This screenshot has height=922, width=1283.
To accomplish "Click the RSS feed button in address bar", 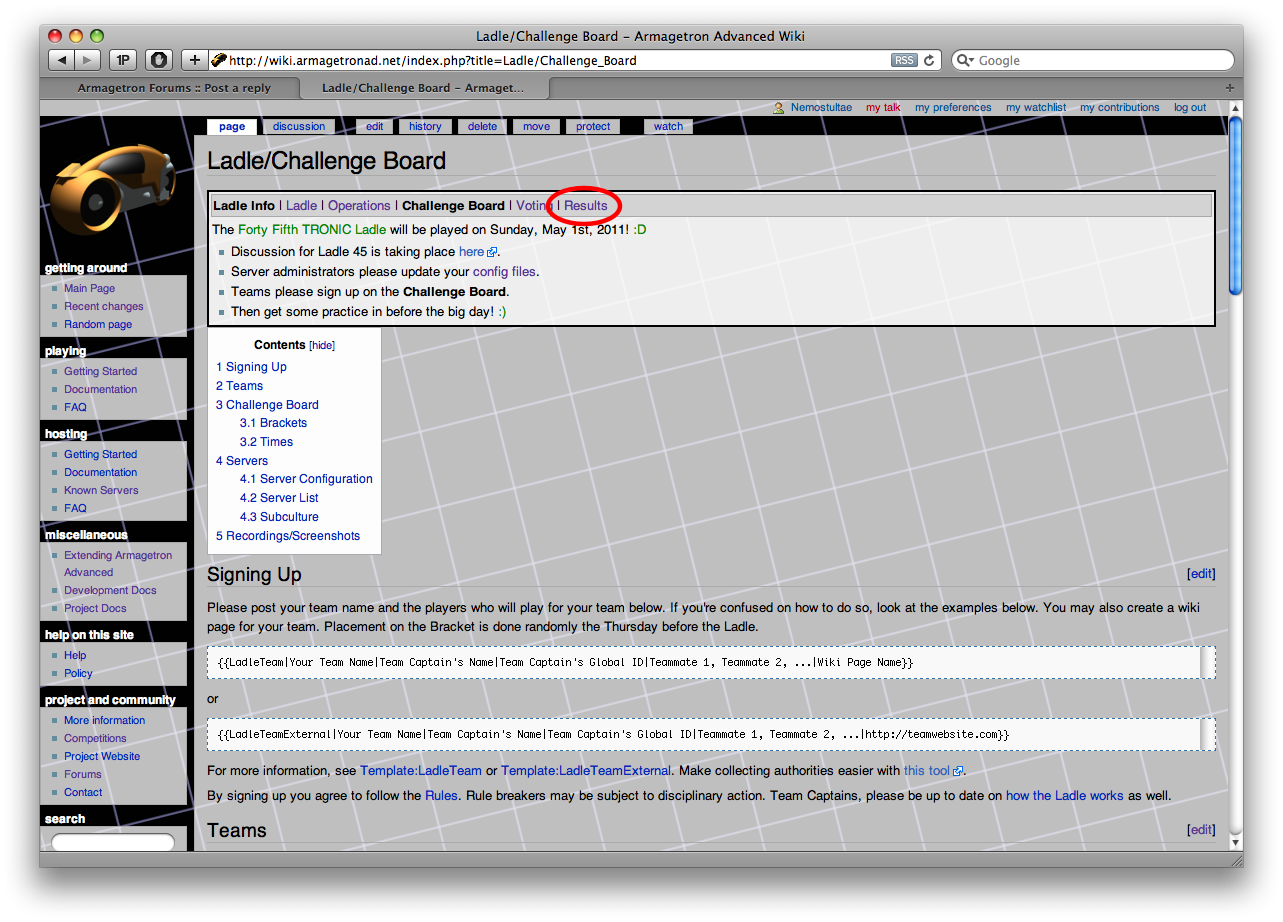I will [x=904, y=60].
